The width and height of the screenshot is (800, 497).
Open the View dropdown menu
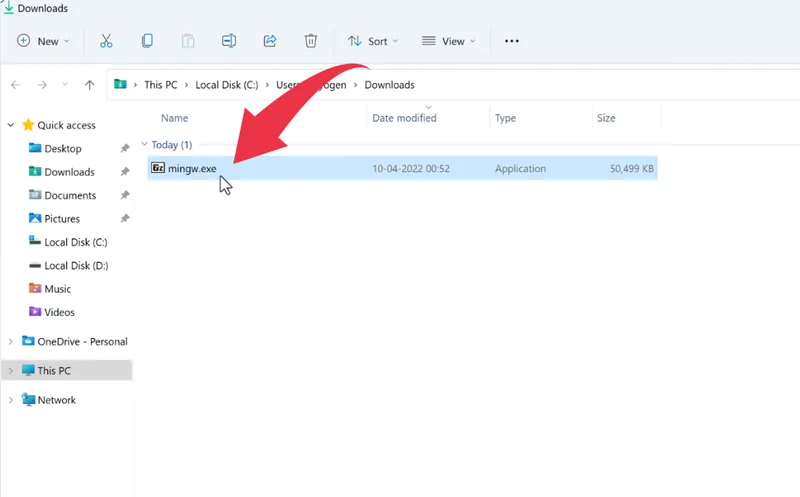pyautogui.click(x=448, y=41)
